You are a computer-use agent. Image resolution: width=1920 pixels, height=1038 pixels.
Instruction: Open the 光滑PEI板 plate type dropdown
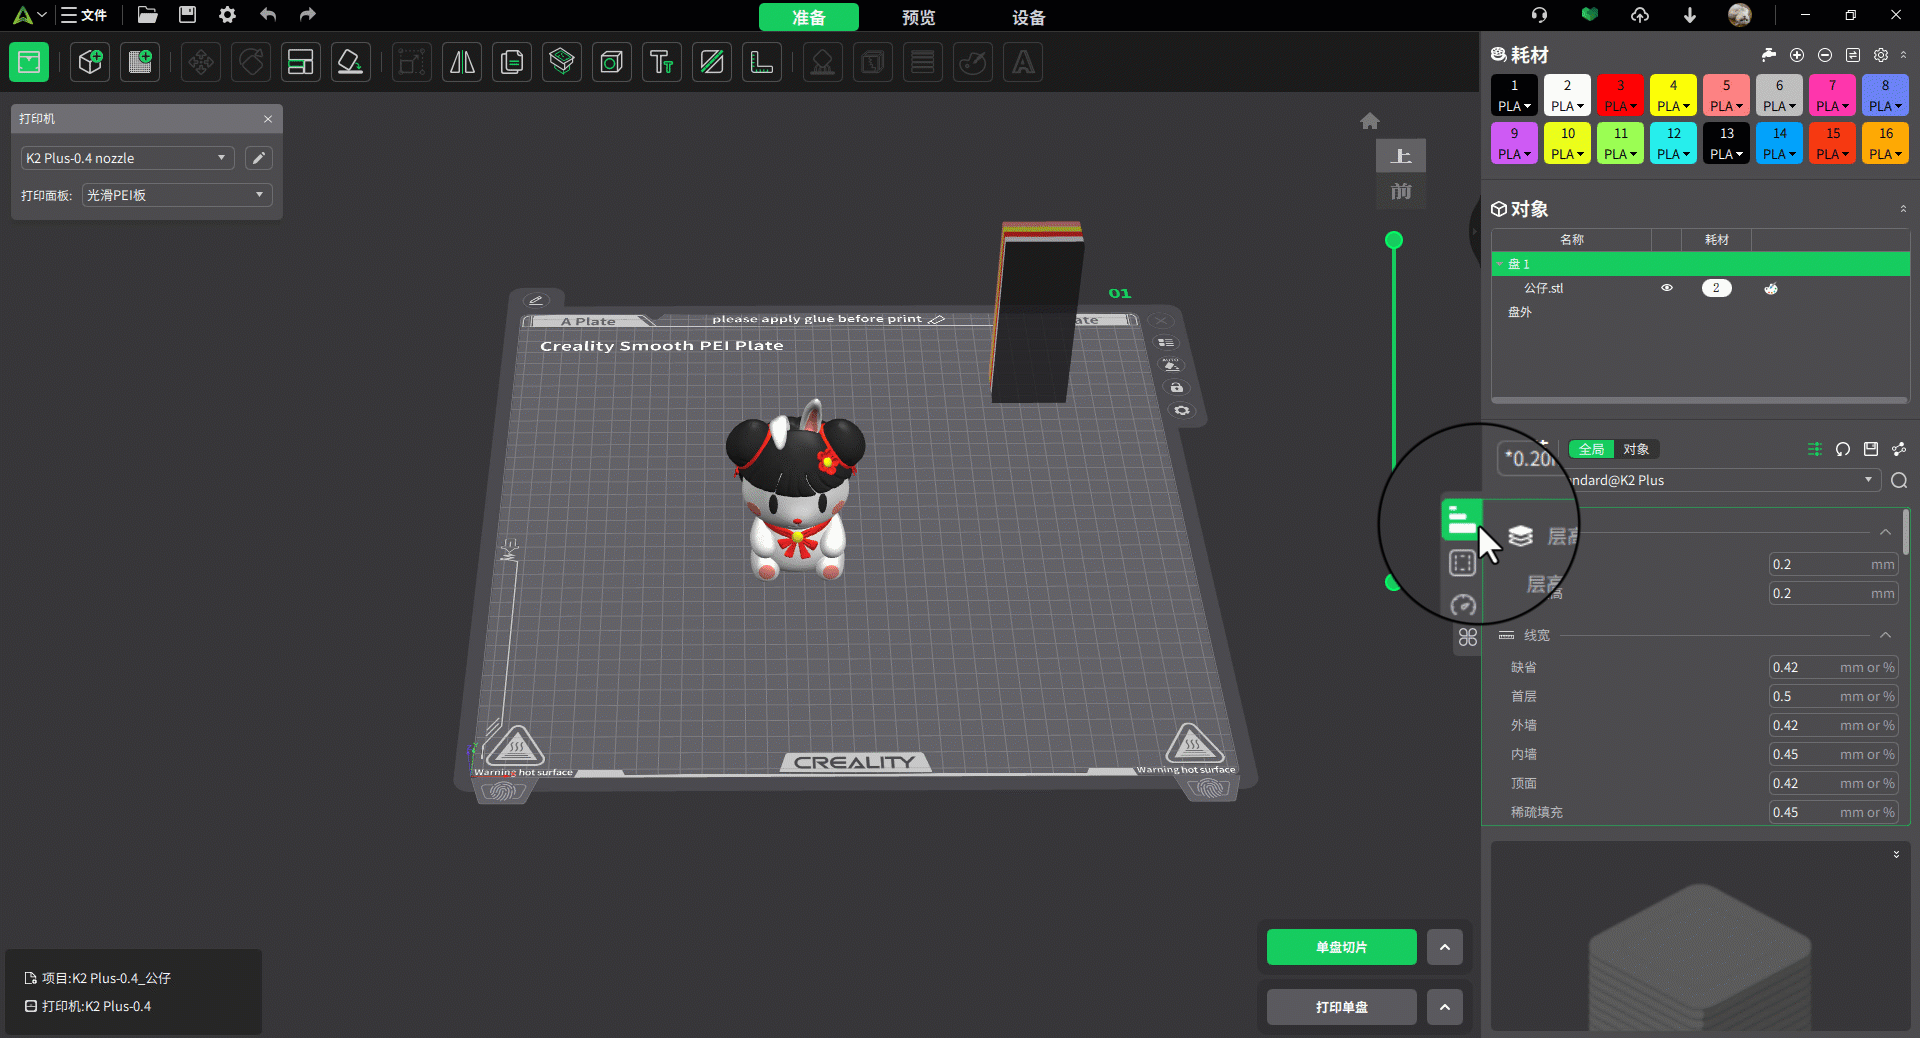[177, 195]
